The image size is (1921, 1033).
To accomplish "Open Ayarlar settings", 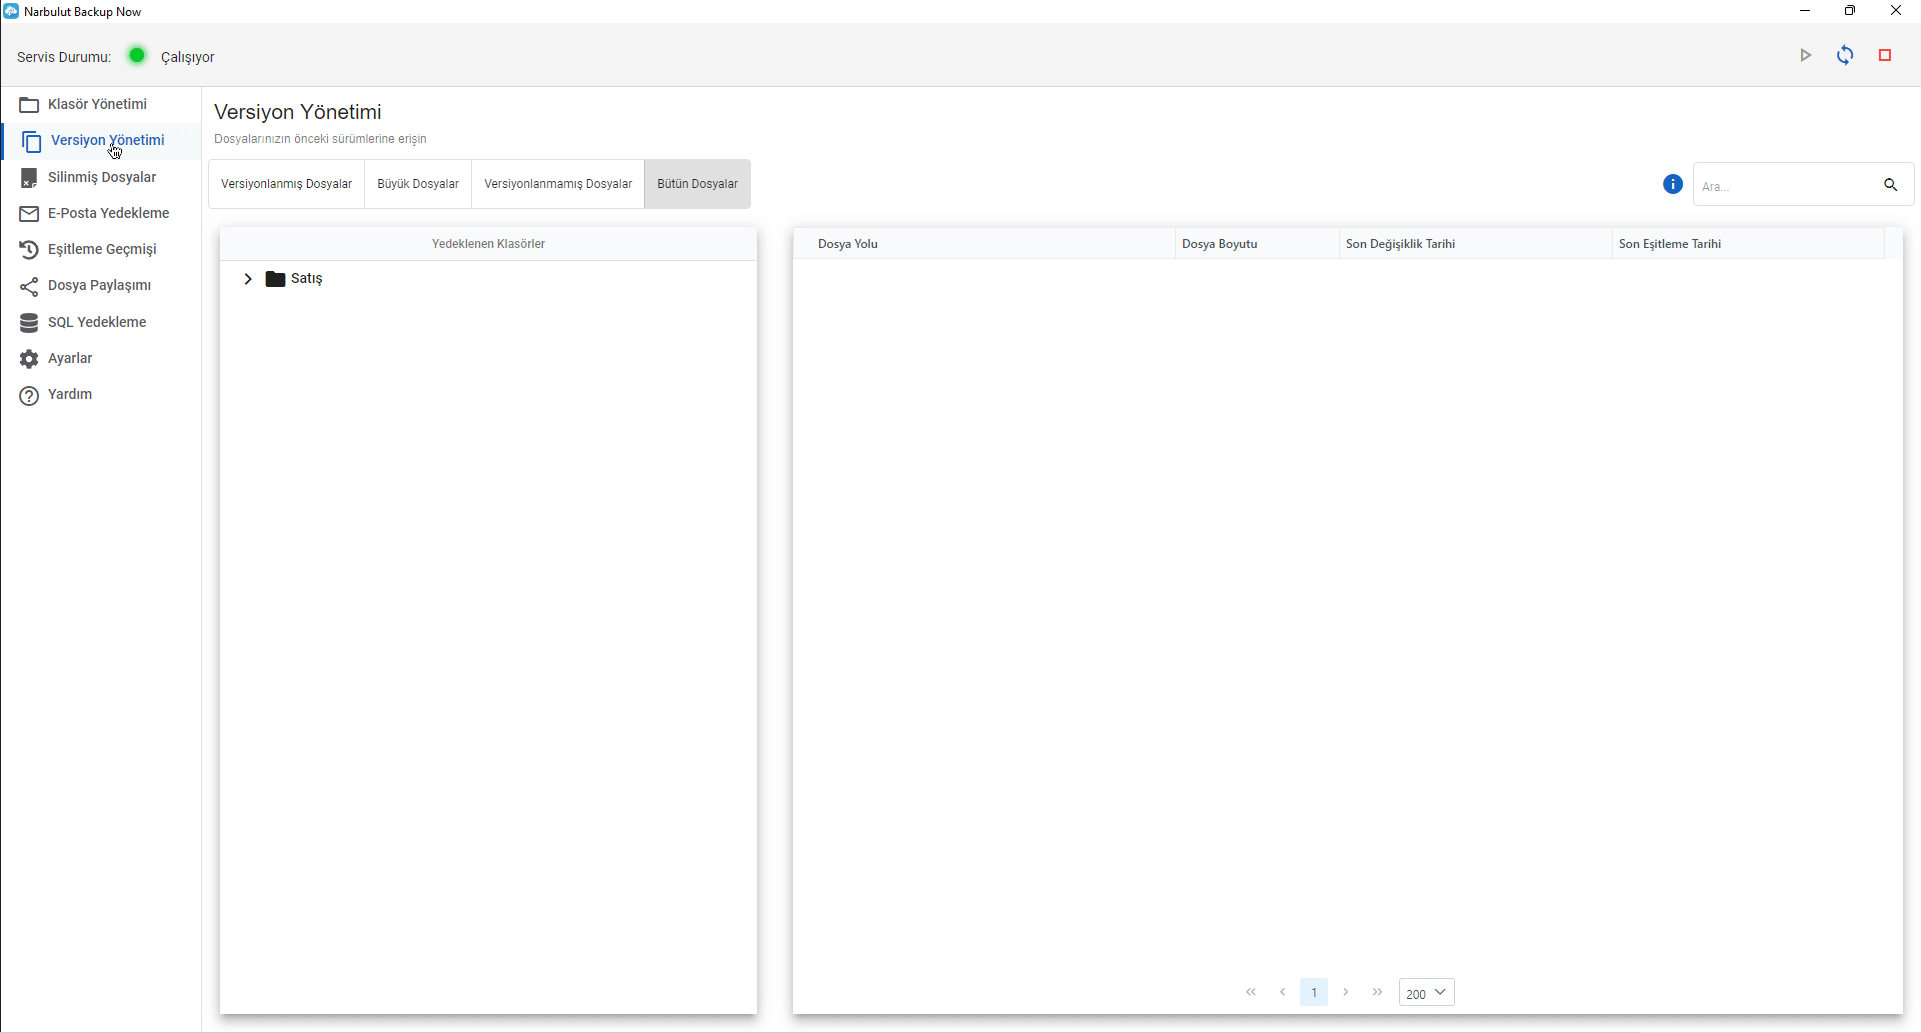I will click(70, 358).
